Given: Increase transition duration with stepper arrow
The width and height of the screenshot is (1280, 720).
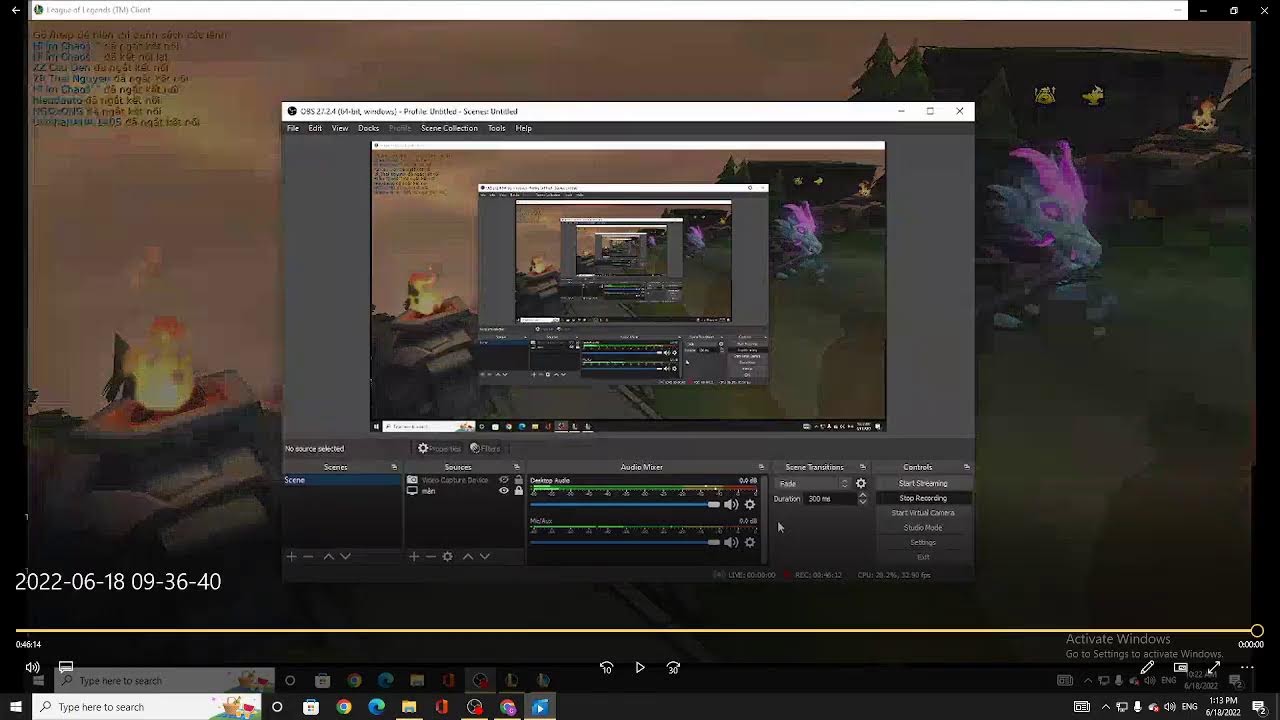Looking at the screenshot, I should [863, 495].
